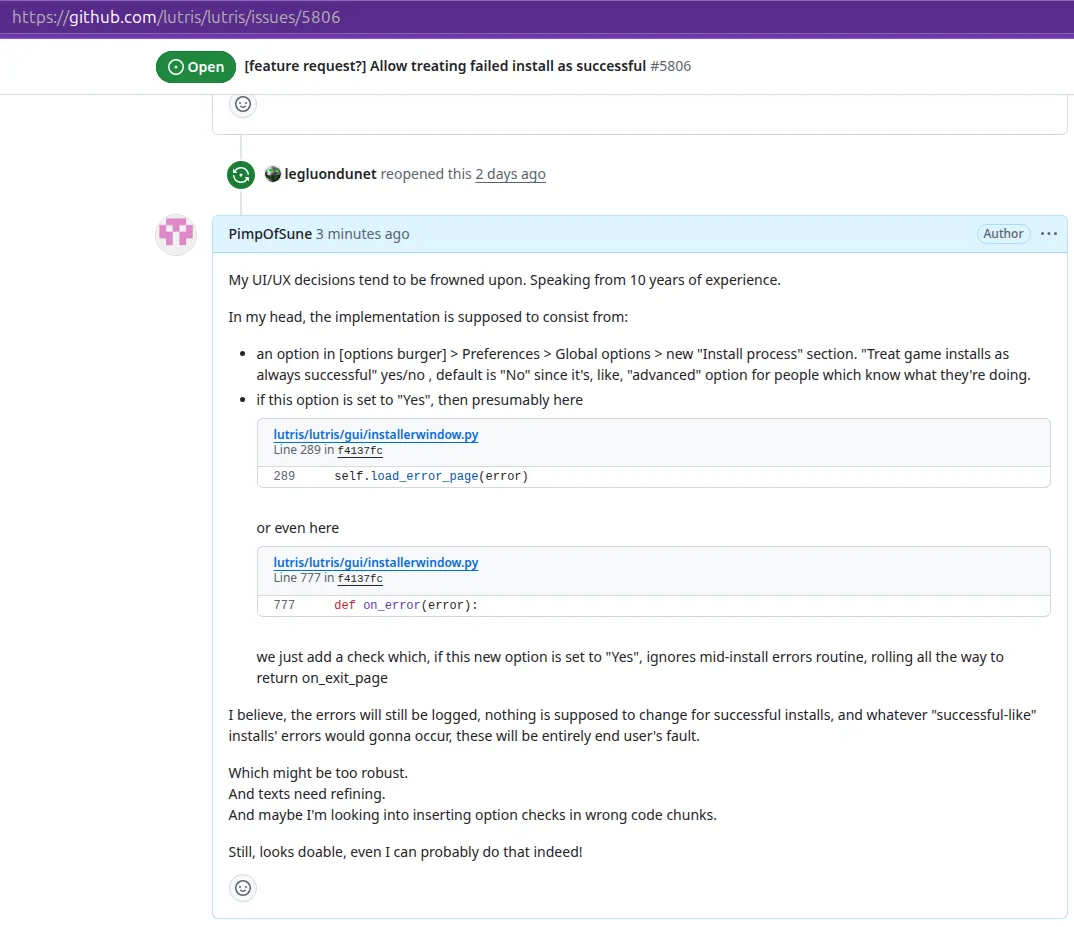The image size is (1074, 927).
Task: Click line number 289 in code snippet
Action: 284,476
